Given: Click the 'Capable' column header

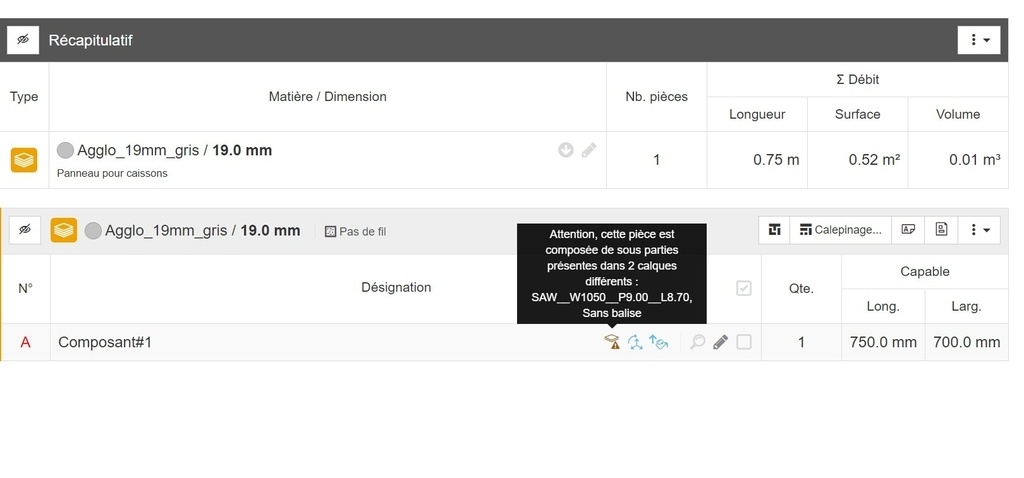Looking at the screenshot, I should (925, 272).
